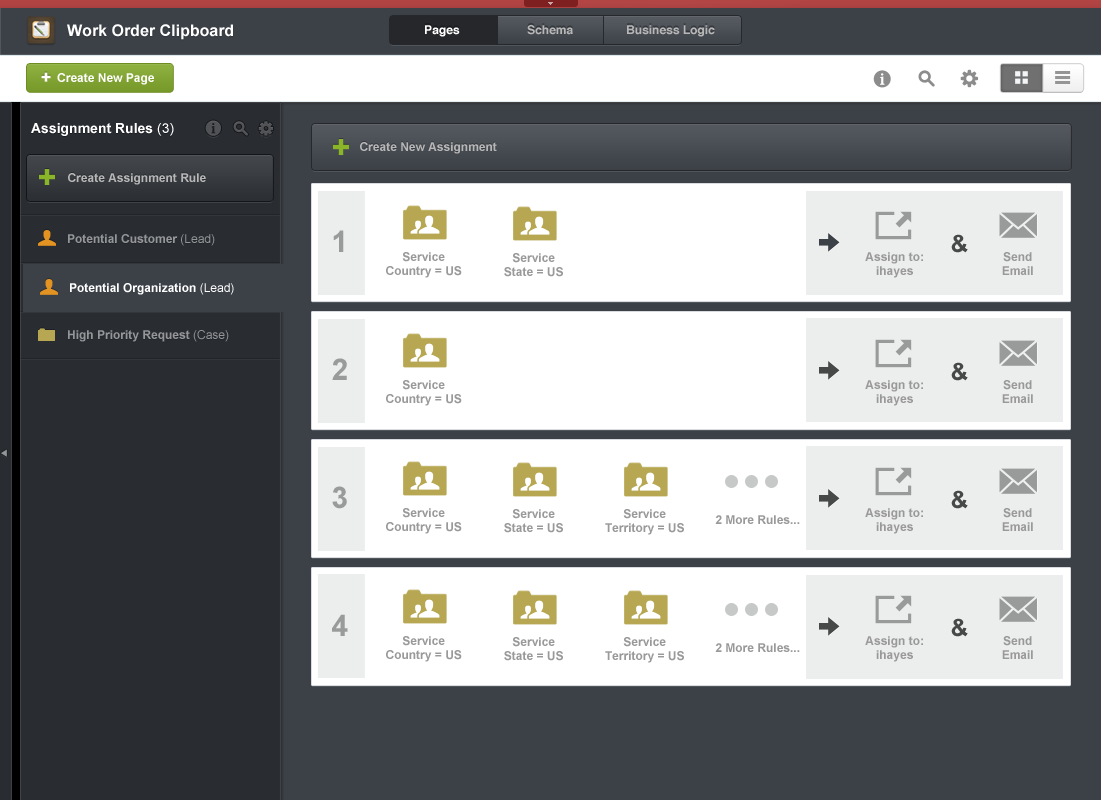Screen dimensions: 1101x800
Task: Expand 2 More Rules in row 4
Action: 757,627
